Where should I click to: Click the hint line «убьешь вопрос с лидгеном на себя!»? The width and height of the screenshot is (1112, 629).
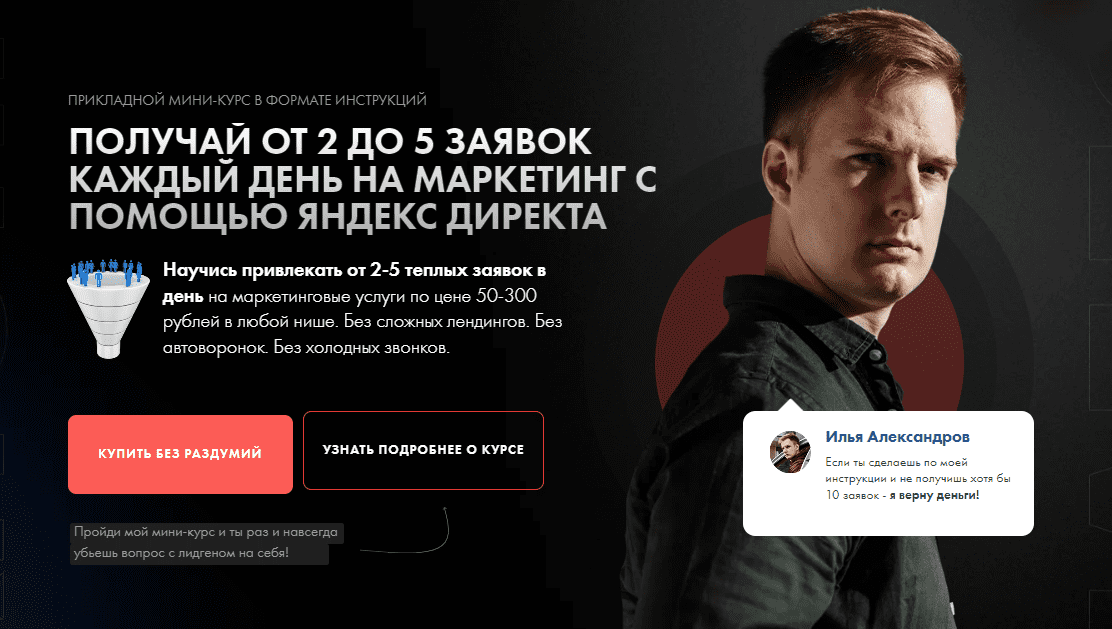(182, 552)
